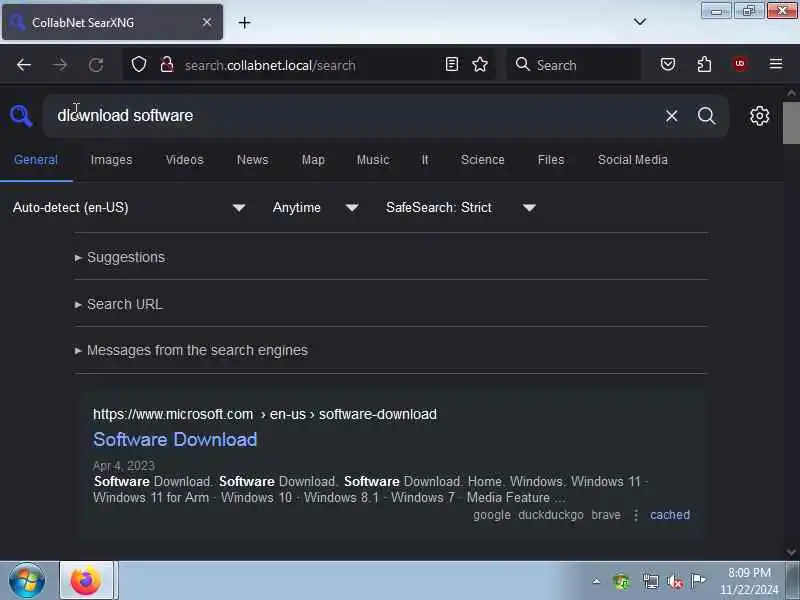Switch to the Files tab
The width and height of the screenshot is (800, 600).
coord(551,160)
